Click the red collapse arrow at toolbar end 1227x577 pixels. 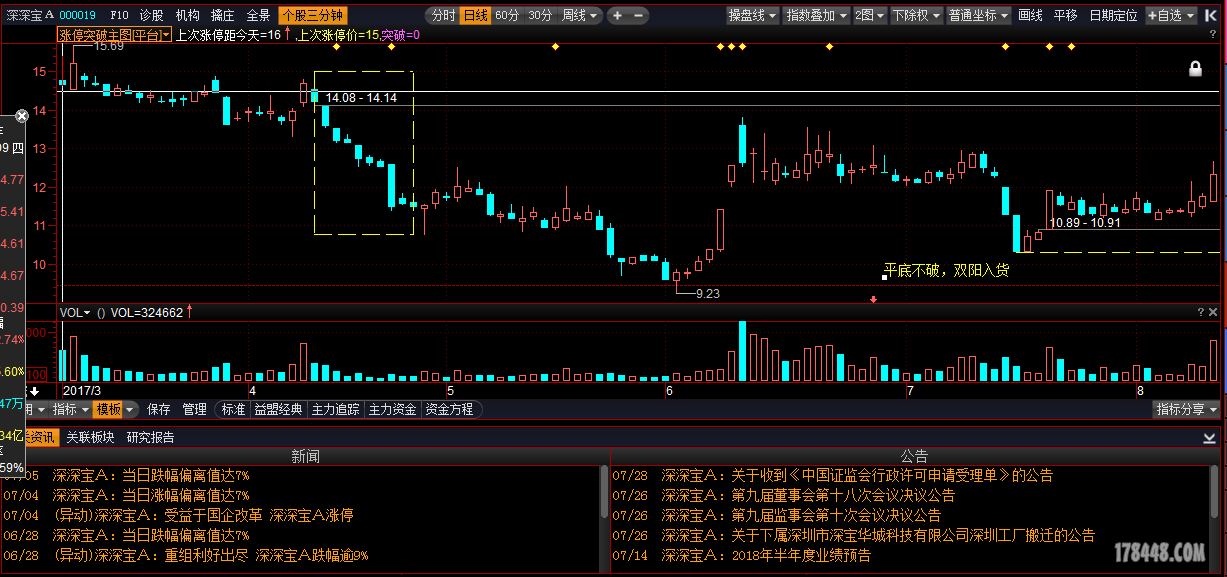tap(1212, 16)
